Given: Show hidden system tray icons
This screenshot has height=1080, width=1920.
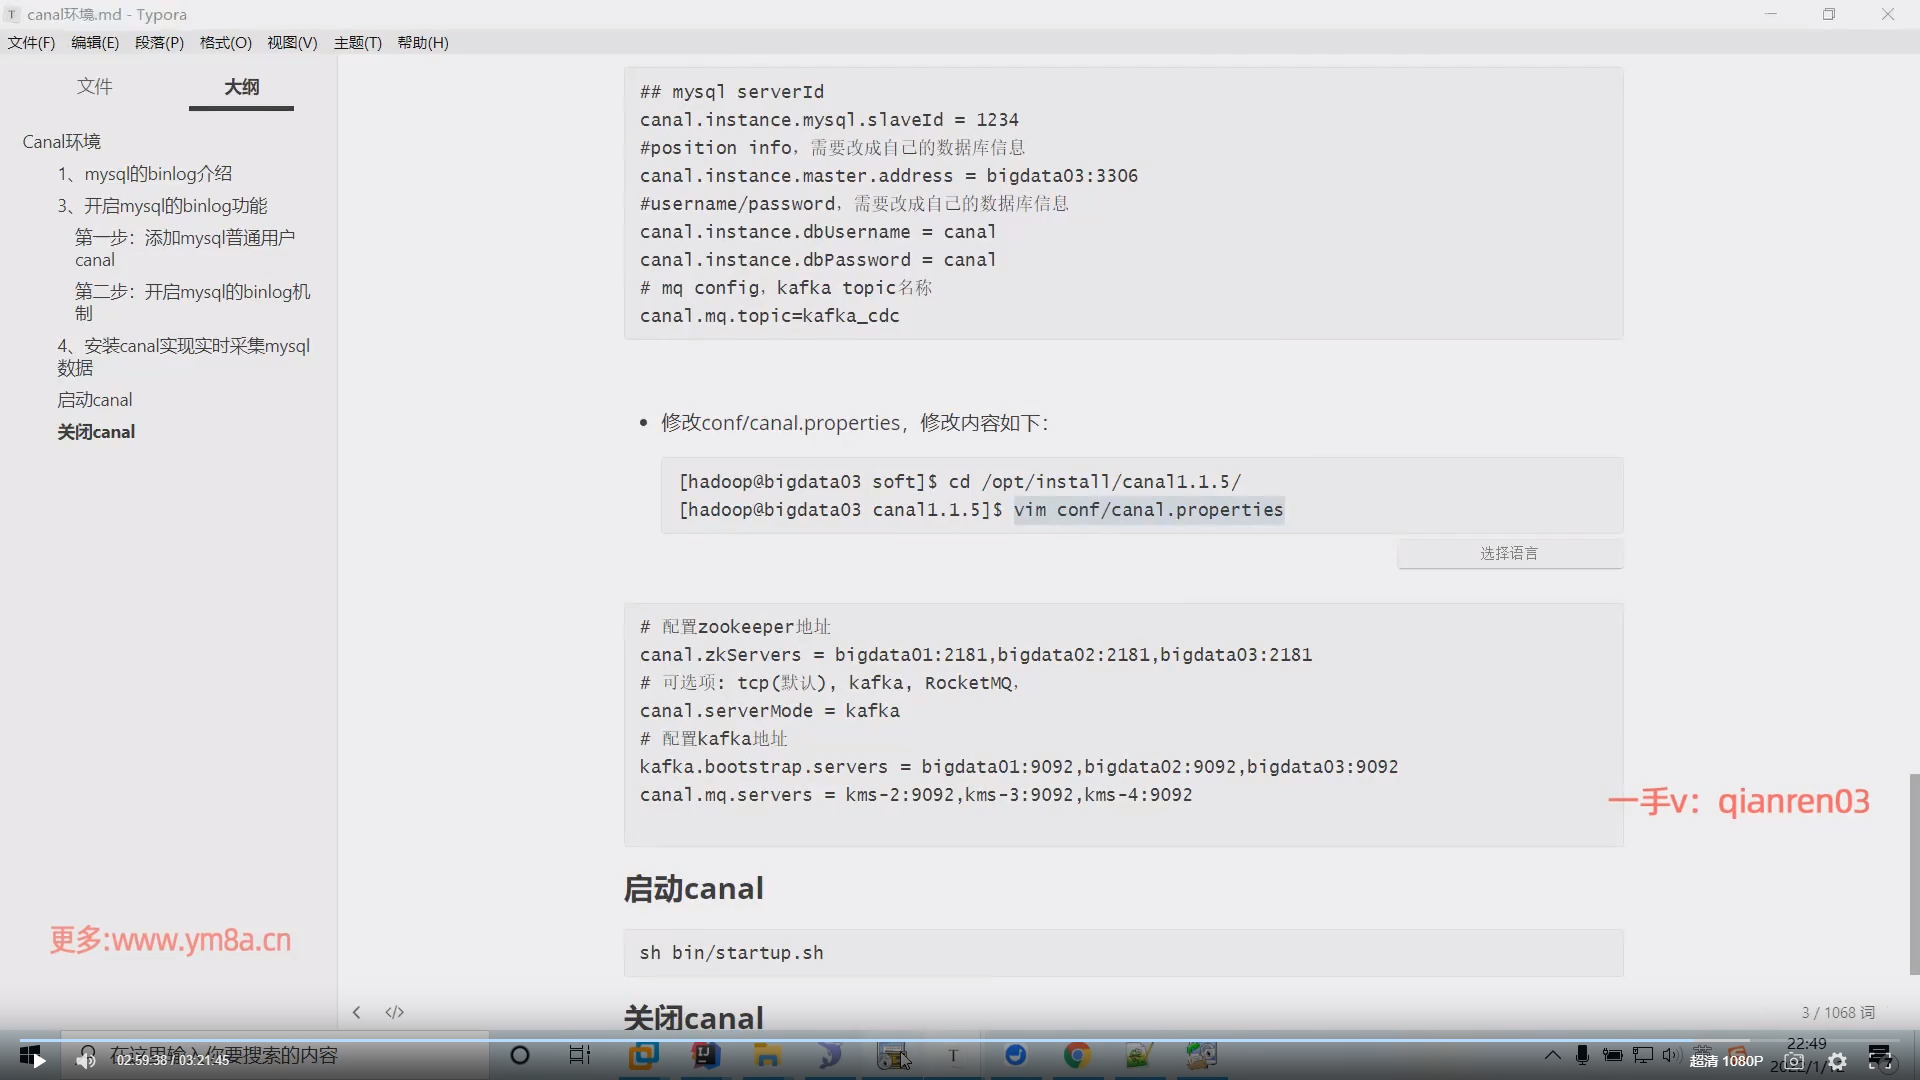Looking at the screenshot, I should 1552,1055.
